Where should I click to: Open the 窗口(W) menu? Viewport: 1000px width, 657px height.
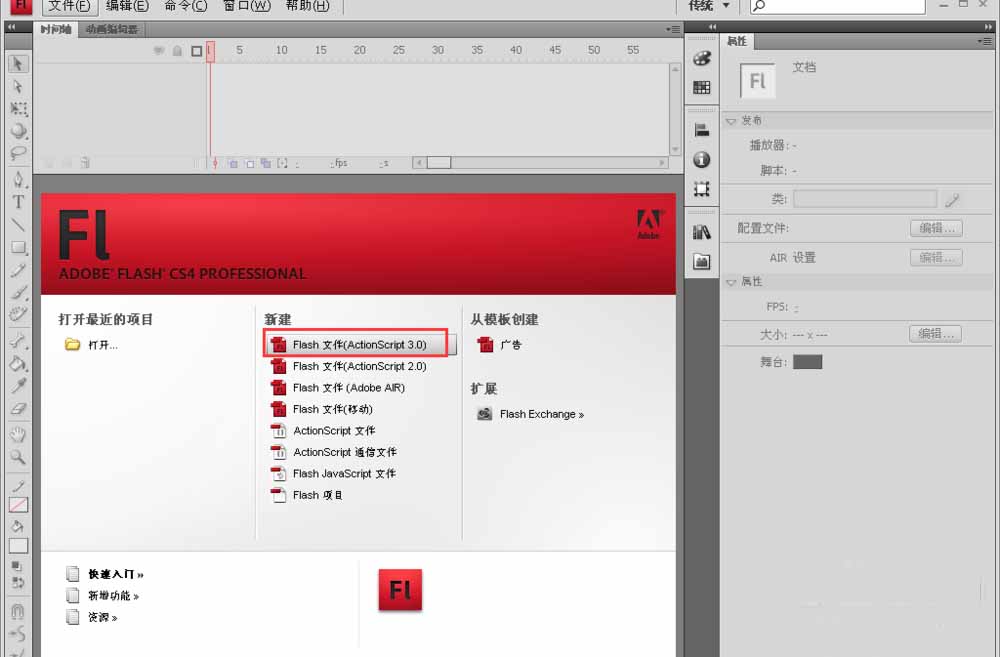tap(246, 6)
